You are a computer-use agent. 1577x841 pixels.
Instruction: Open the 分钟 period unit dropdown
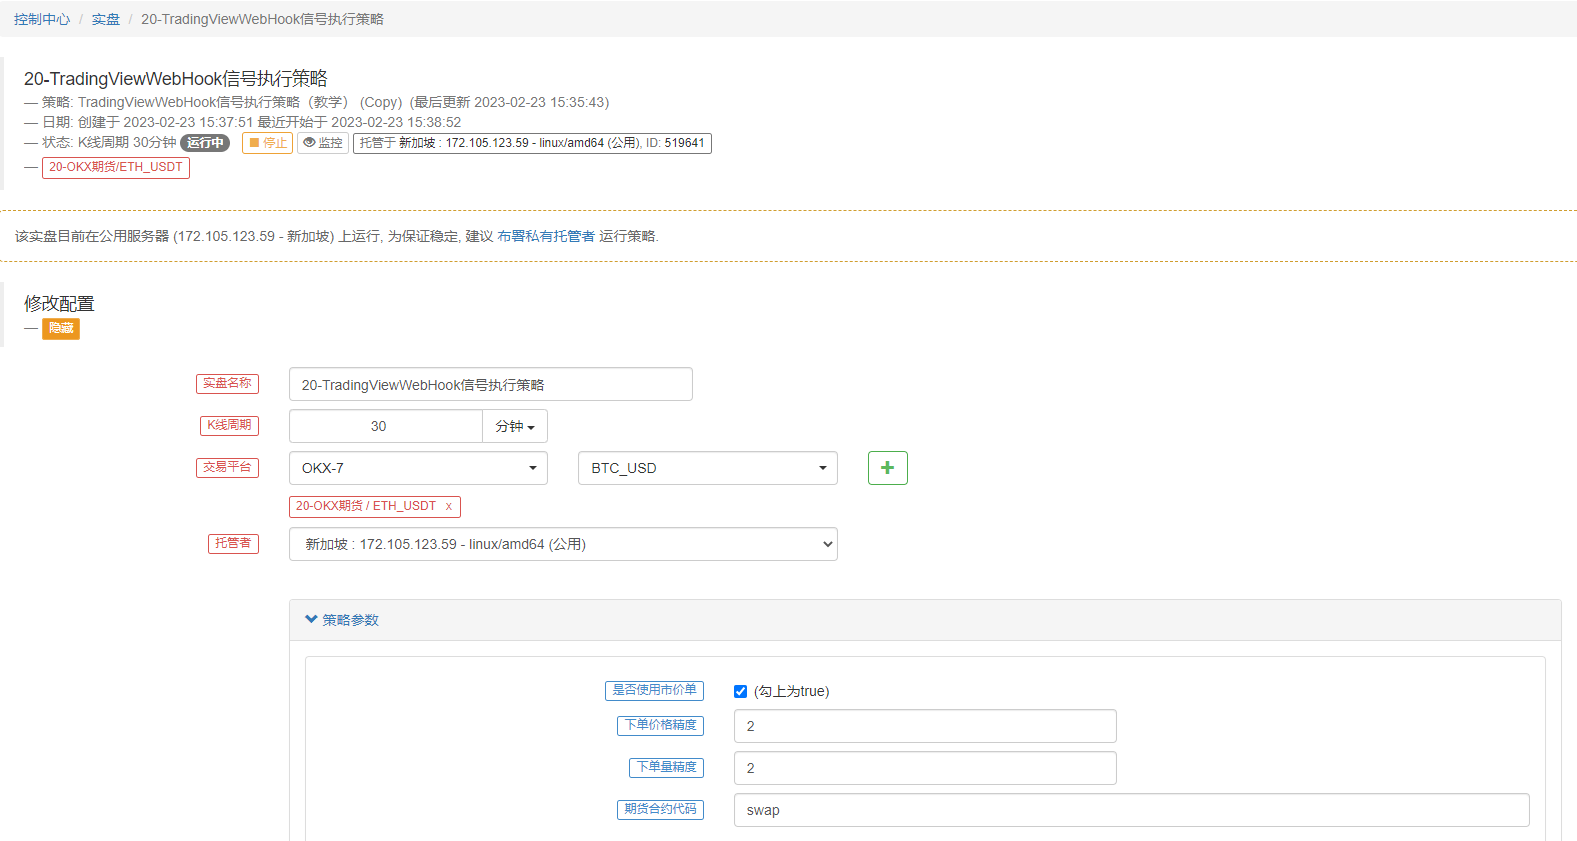pos(515,426)
